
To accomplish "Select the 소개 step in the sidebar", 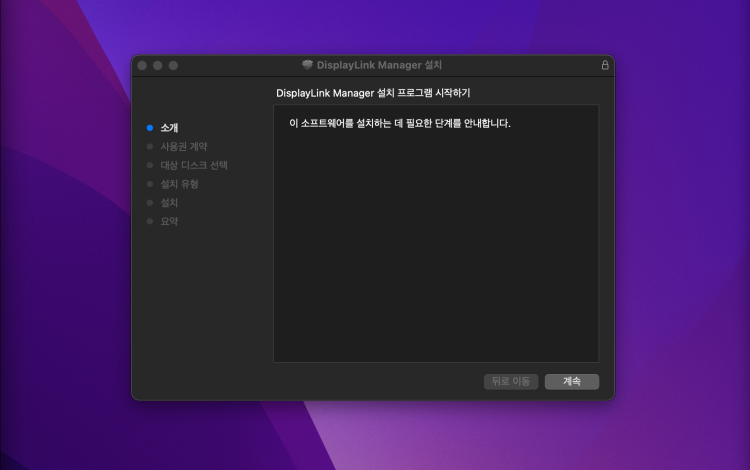I will pos(169,128).
